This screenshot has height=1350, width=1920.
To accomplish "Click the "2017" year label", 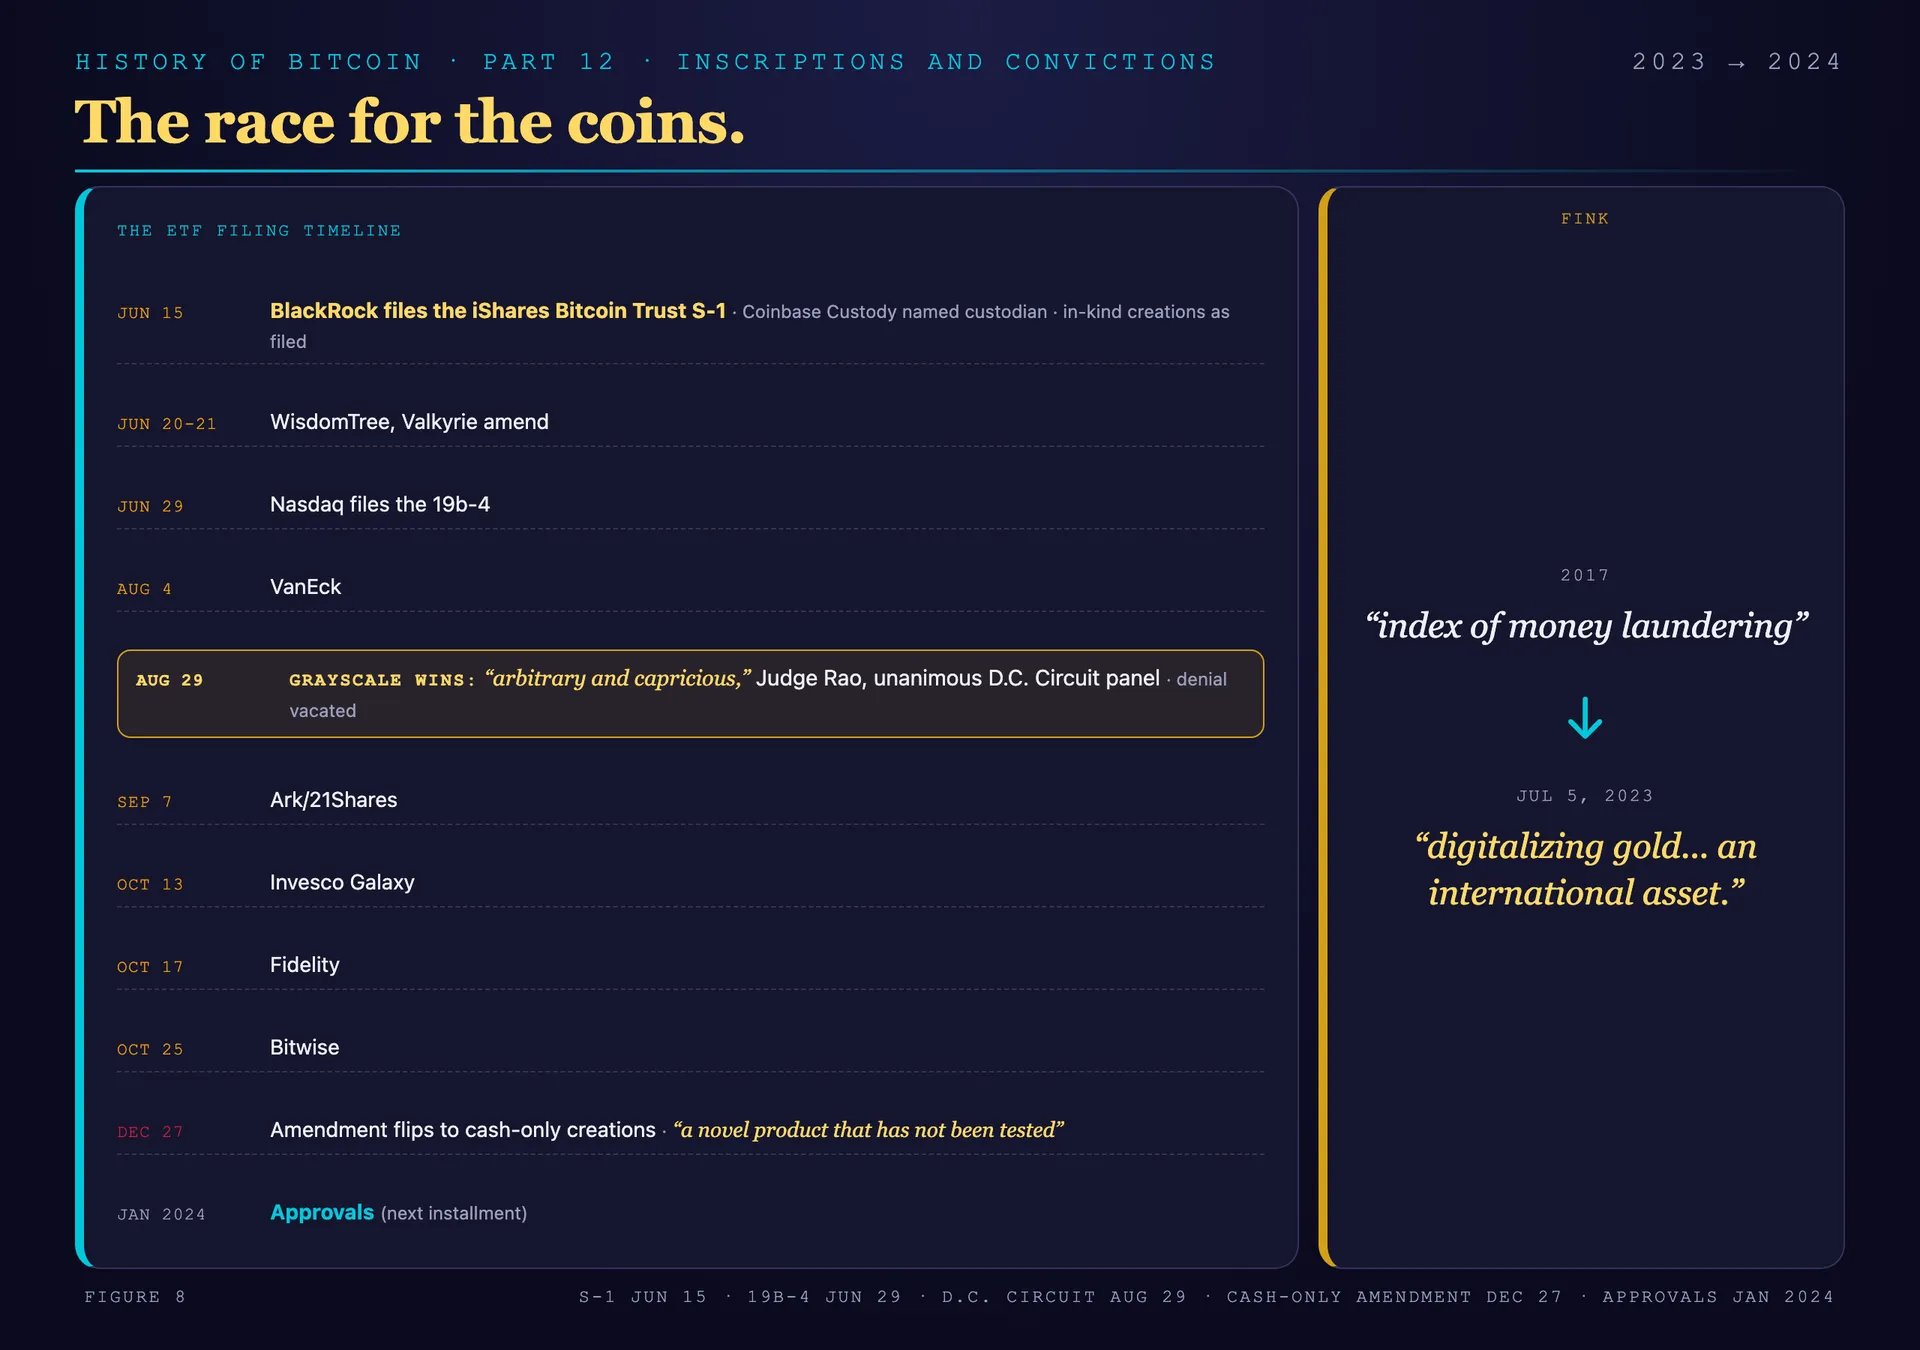I will (x=1585, y=576).
